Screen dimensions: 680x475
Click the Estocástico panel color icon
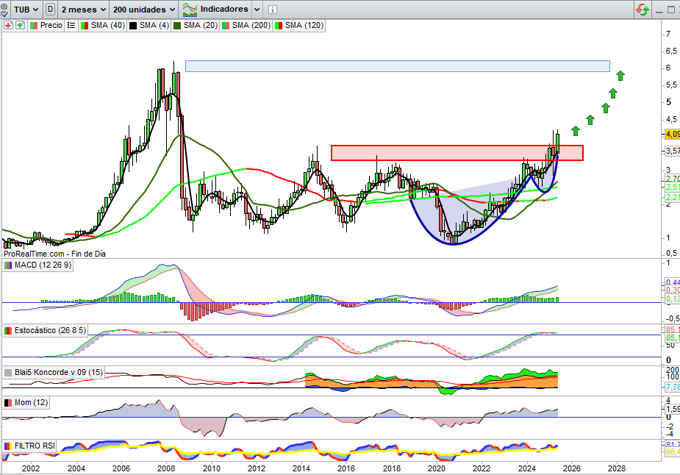click(x=8, y=331)
